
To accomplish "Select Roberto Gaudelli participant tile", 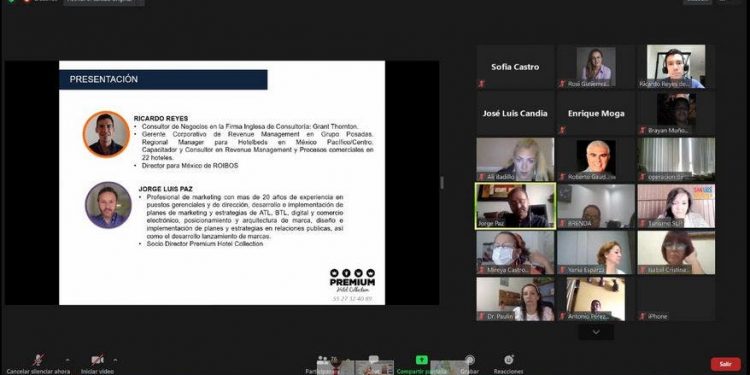I will click(596, 160).
